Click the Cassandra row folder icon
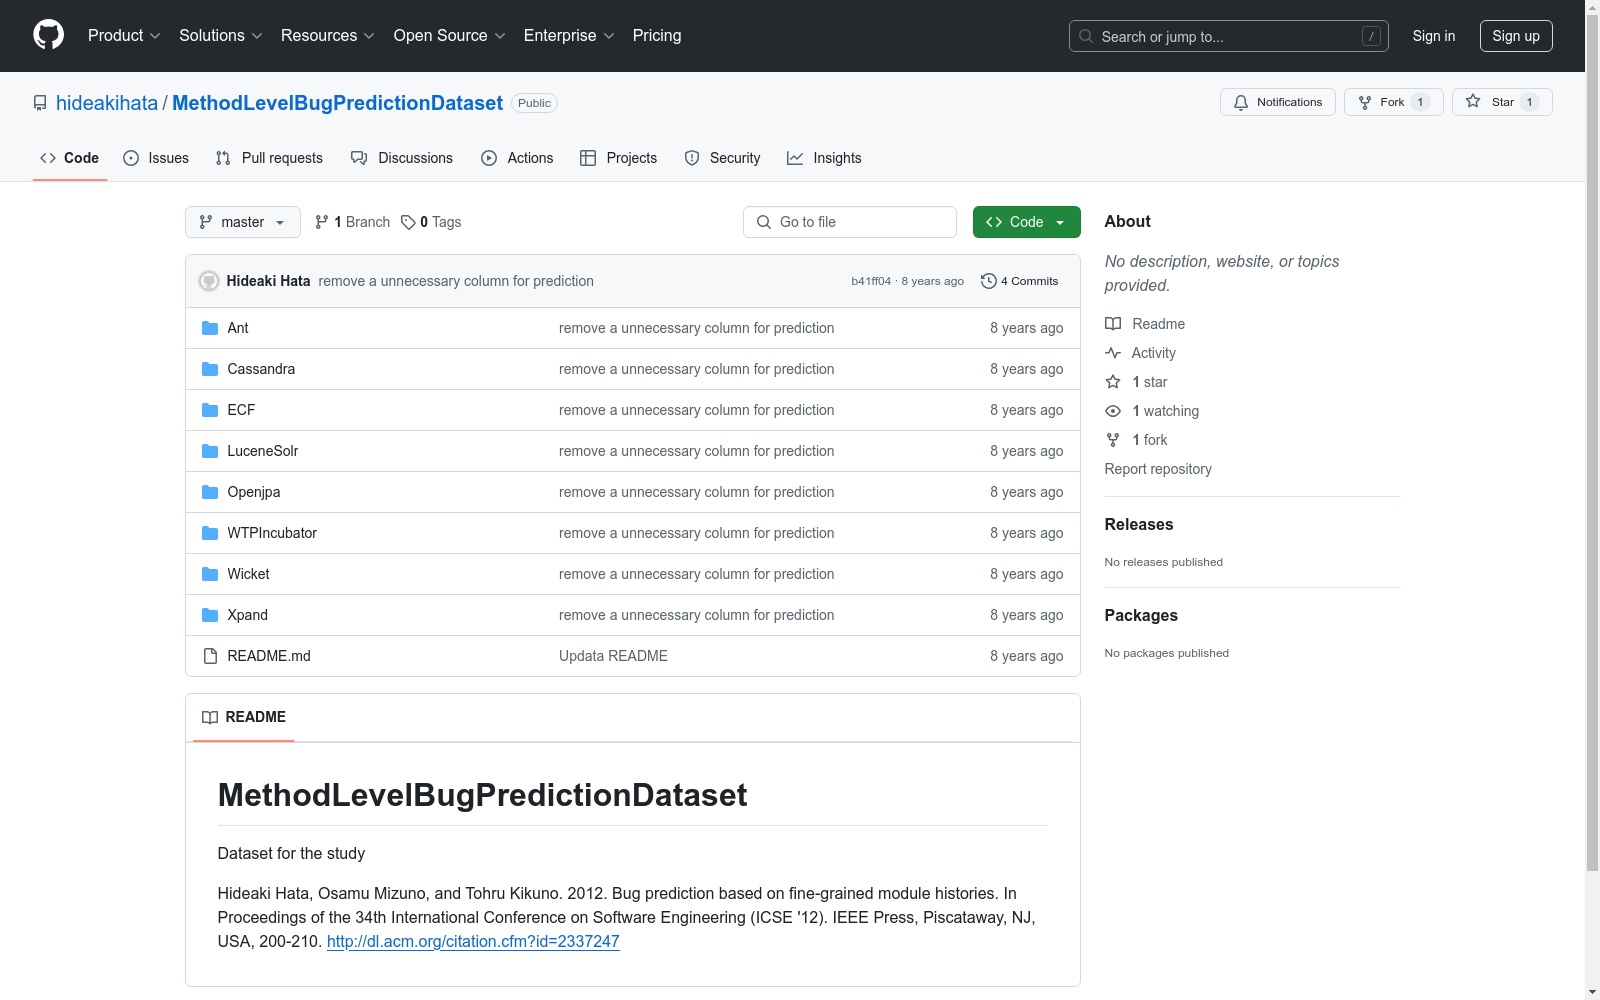 (x=210, y=369)
